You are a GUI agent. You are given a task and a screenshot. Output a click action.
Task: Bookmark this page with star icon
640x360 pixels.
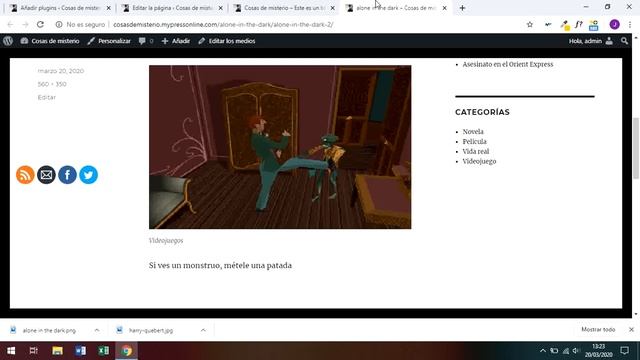530,24
